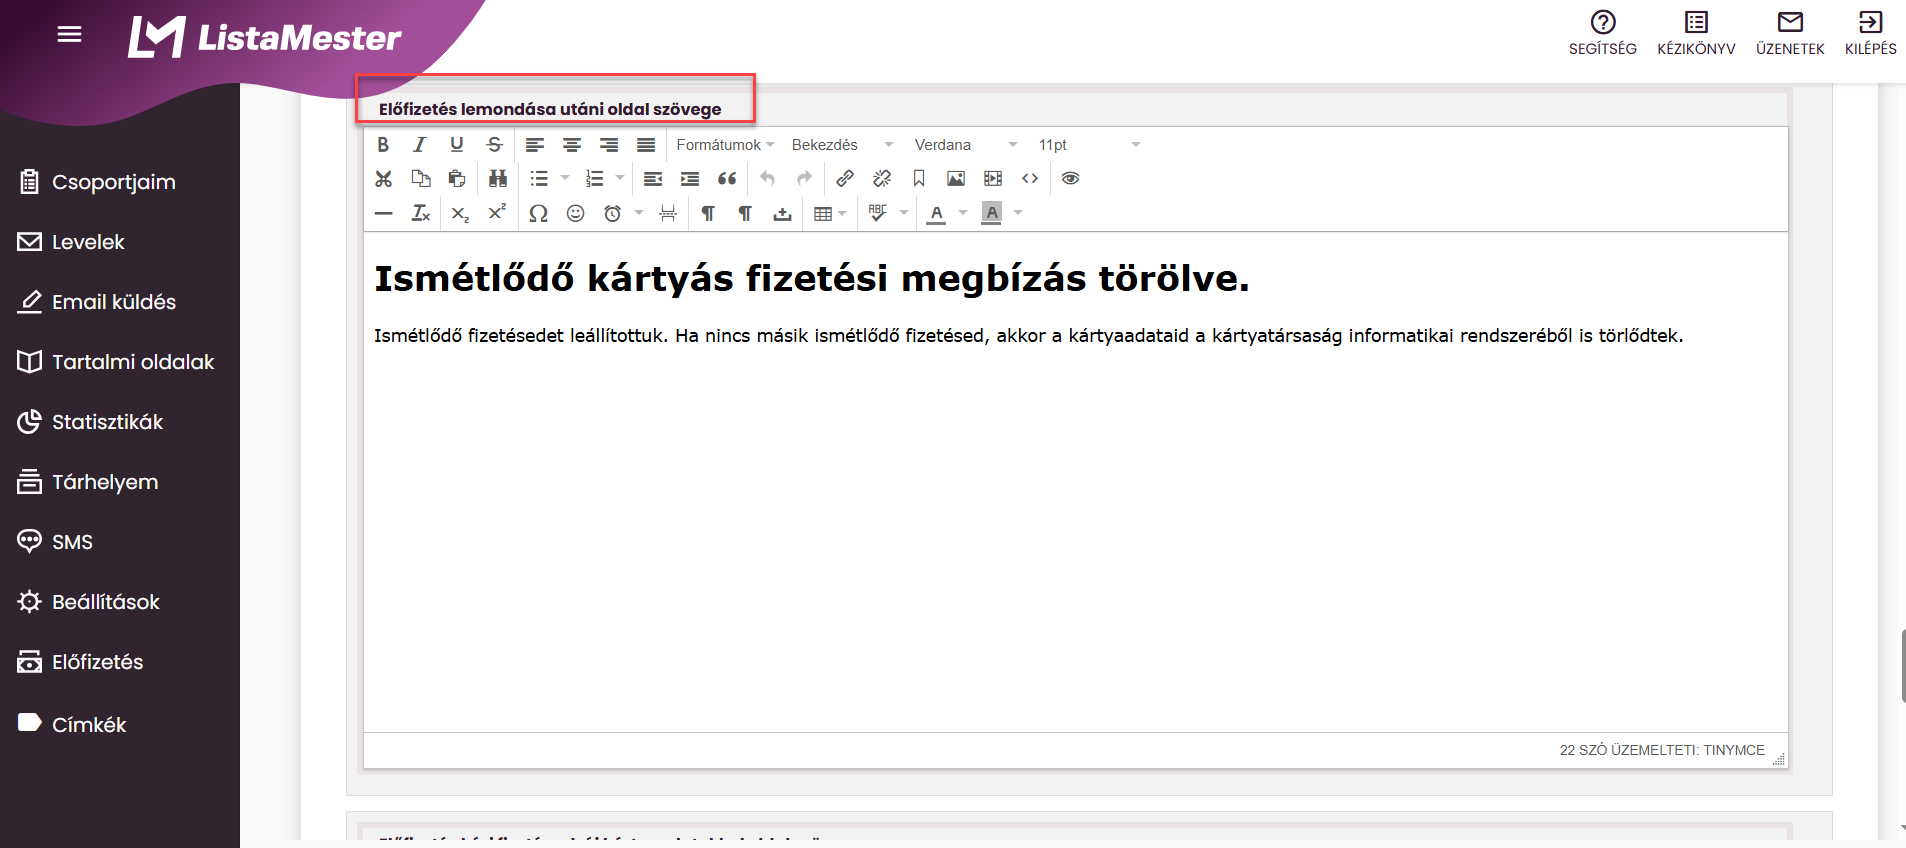This screenshot has width=1906, height=848.
Task: Insert a blockquote
Action: [727, 179]
